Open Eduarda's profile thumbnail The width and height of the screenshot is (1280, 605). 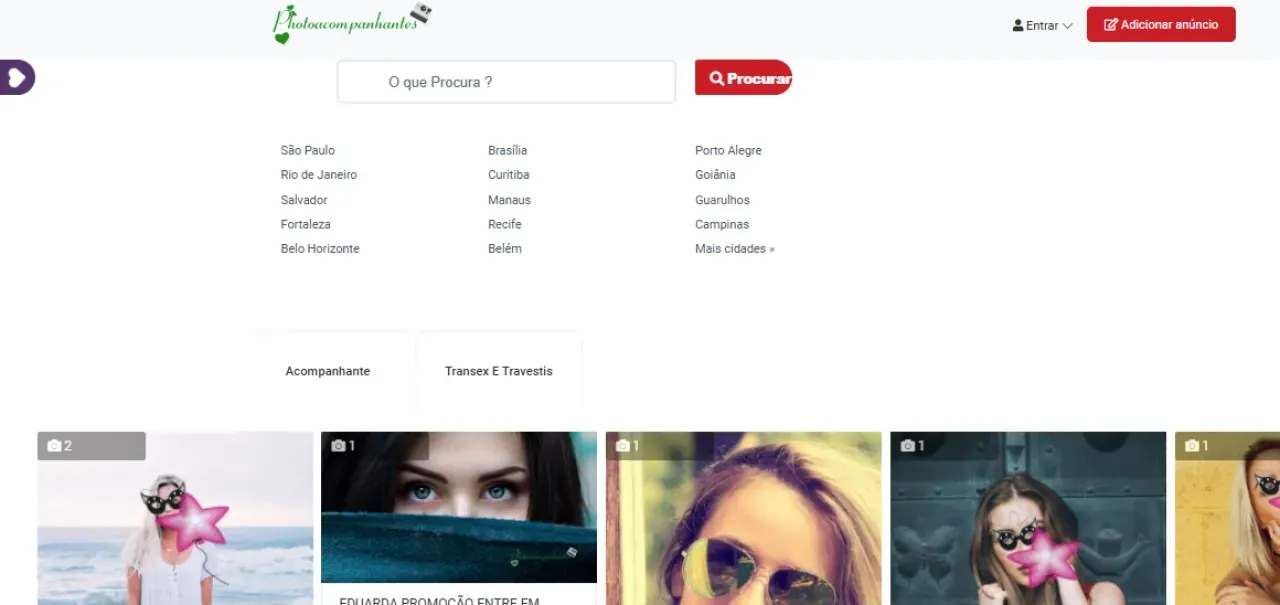click(458, 505)
